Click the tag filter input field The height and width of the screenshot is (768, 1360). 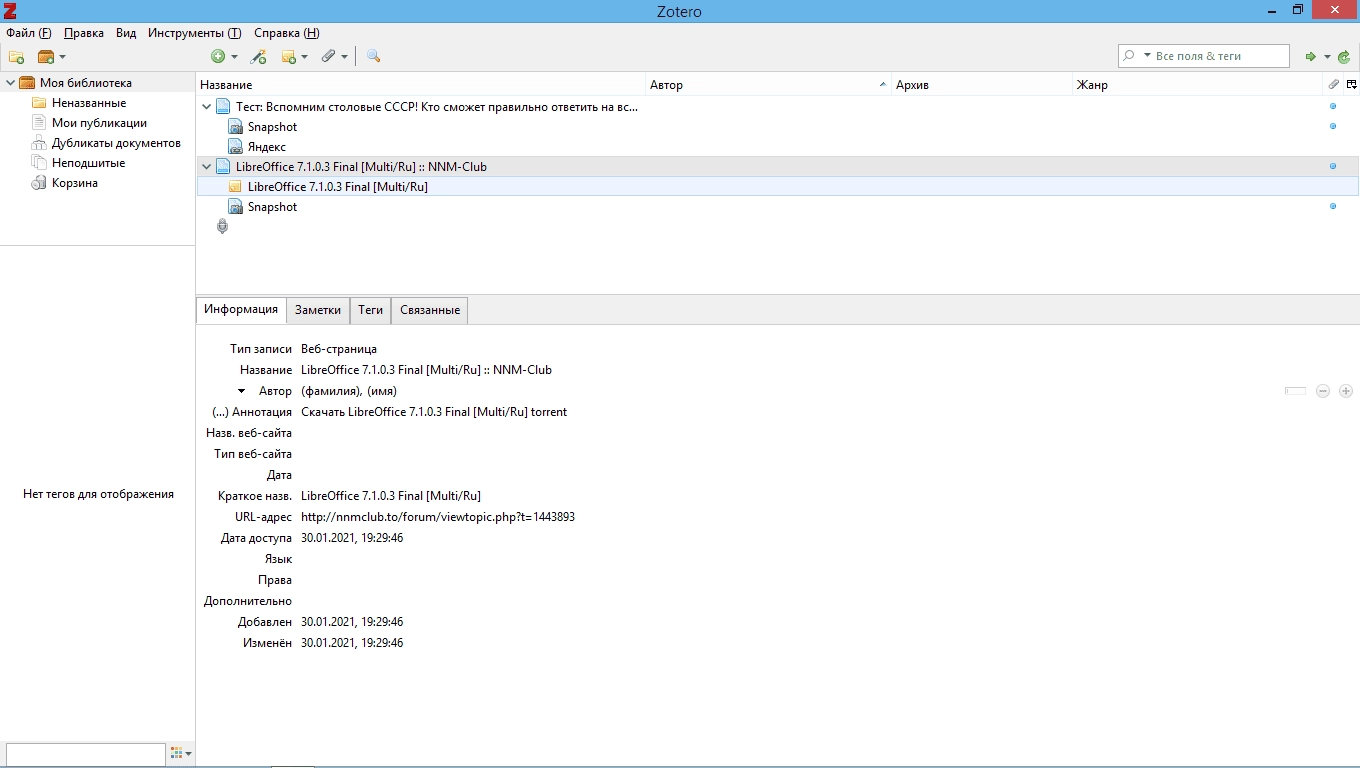tap(85, 754)
